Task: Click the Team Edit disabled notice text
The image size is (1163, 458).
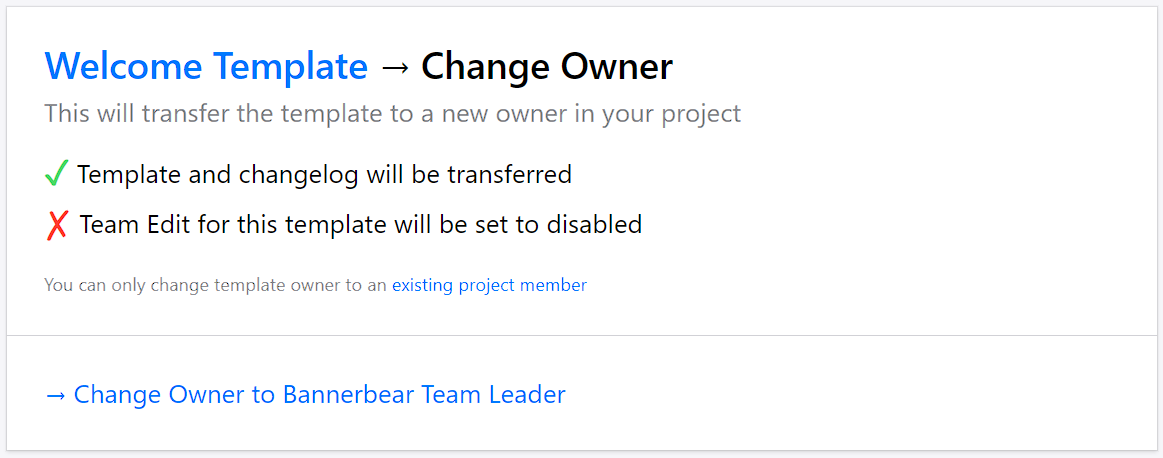Action: [x=360, y=225]
